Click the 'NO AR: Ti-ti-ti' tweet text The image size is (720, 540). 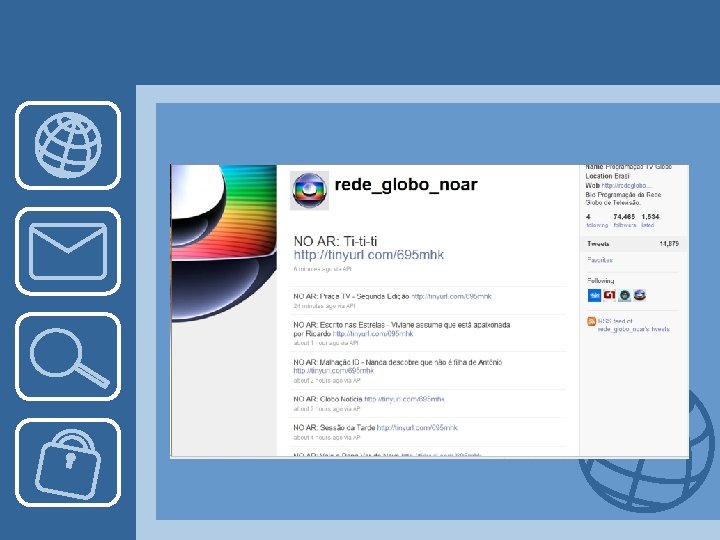pyautogui.click(x=335, y=241)
